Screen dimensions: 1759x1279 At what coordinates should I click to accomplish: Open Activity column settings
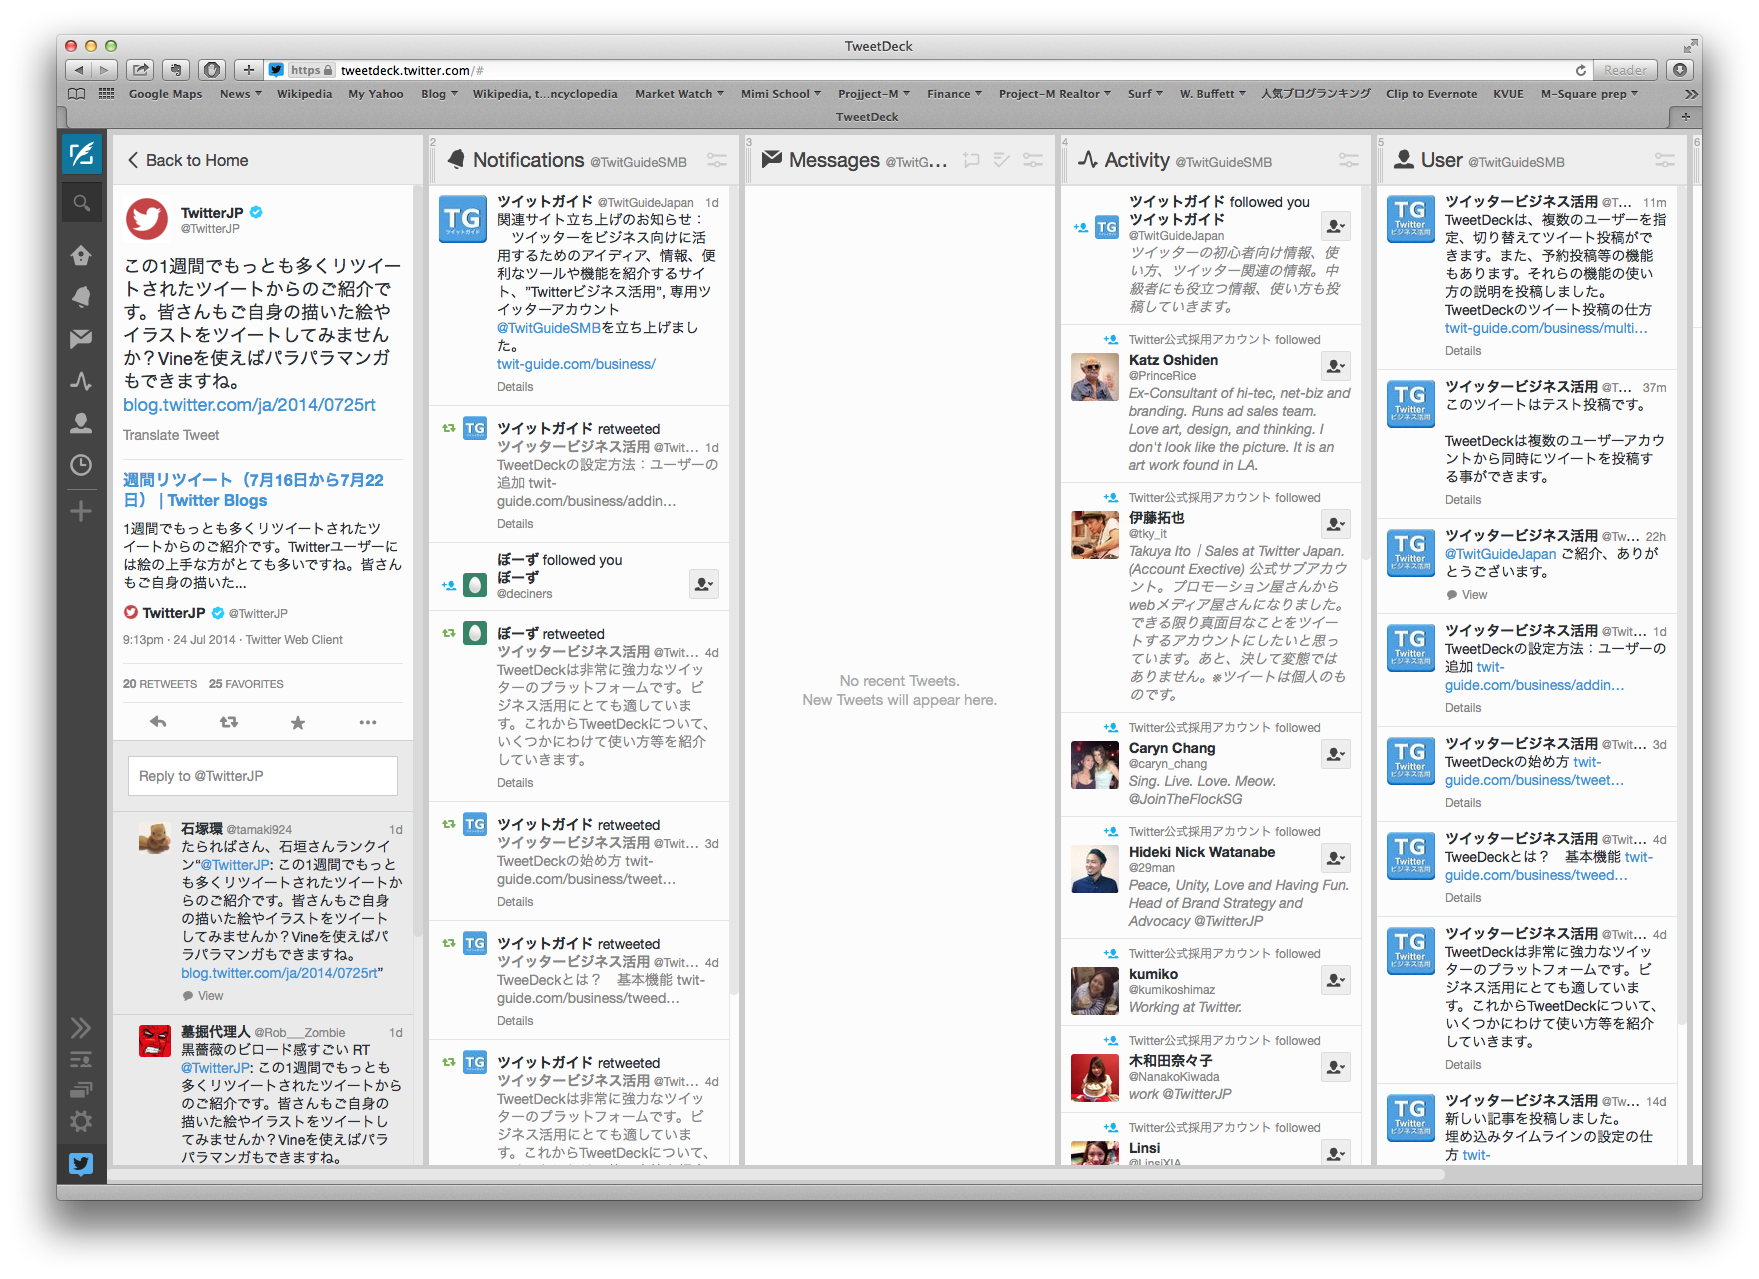tap(1349, 160)
